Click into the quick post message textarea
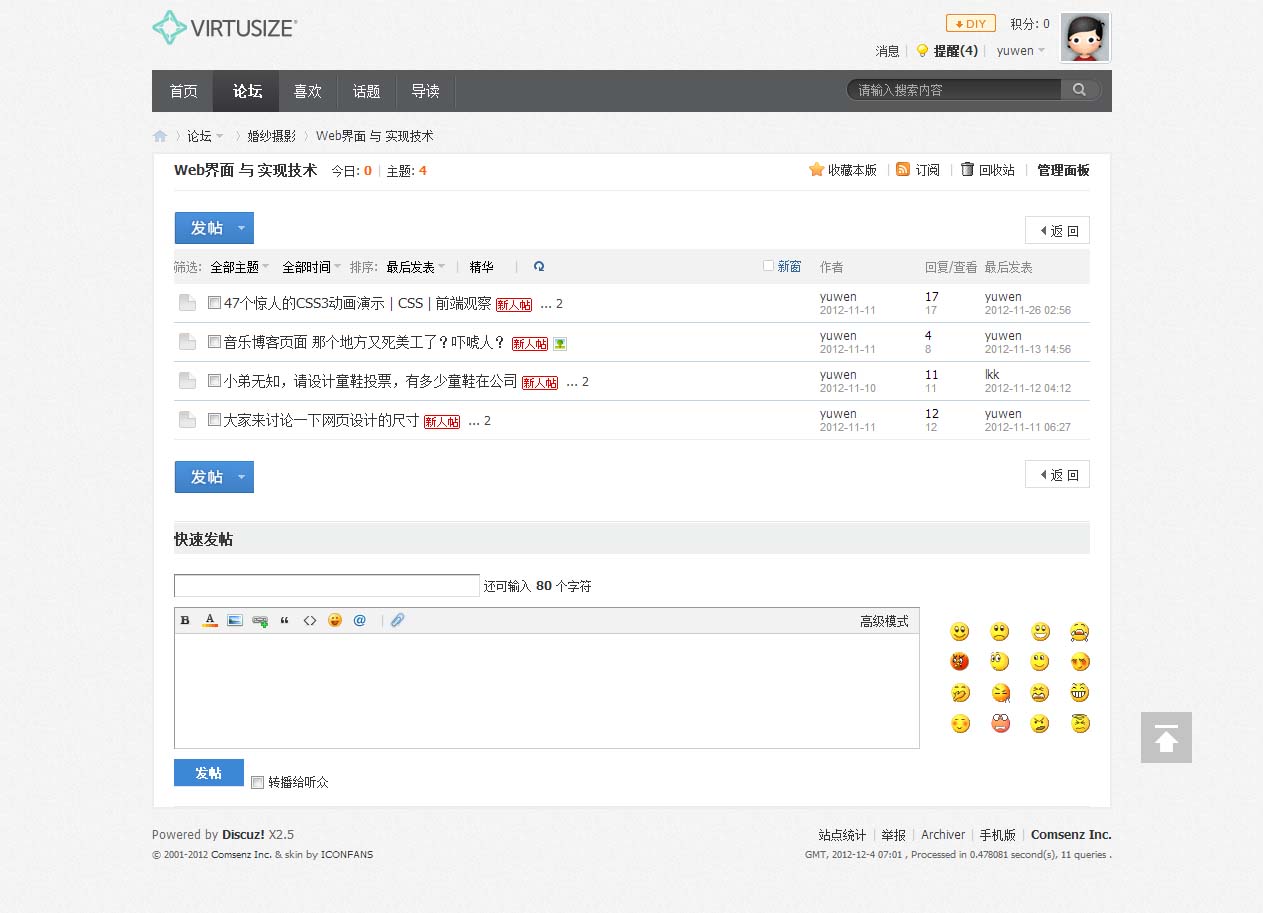The image size is (1263, 913). pyautogui.click(x=547, y=691)
